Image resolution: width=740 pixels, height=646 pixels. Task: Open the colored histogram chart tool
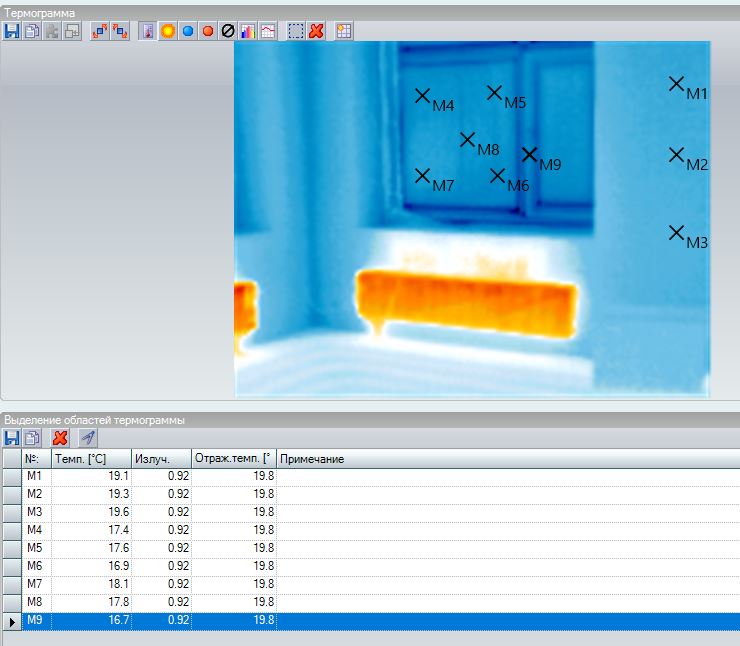coord(248,31)
